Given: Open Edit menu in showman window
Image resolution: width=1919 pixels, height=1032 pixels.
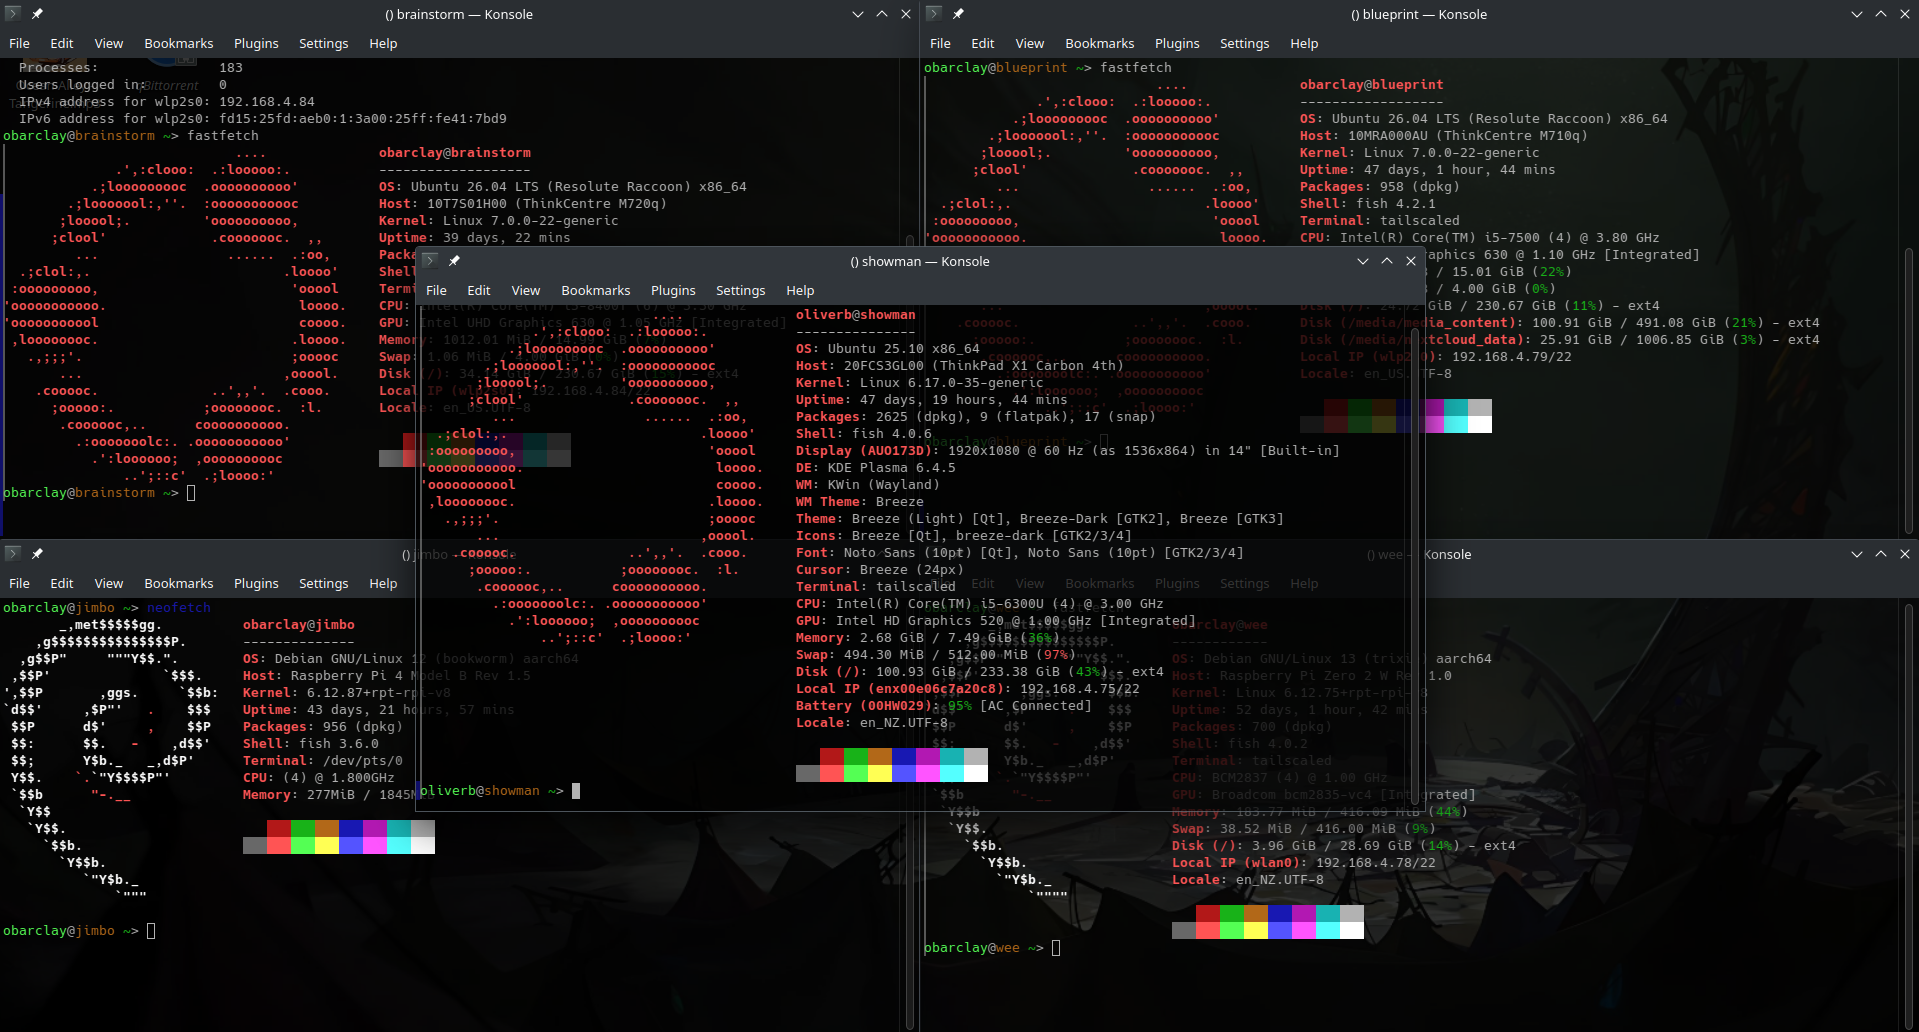Looking at the screenshot, I should pyautogui.click(x=479, y=290).
